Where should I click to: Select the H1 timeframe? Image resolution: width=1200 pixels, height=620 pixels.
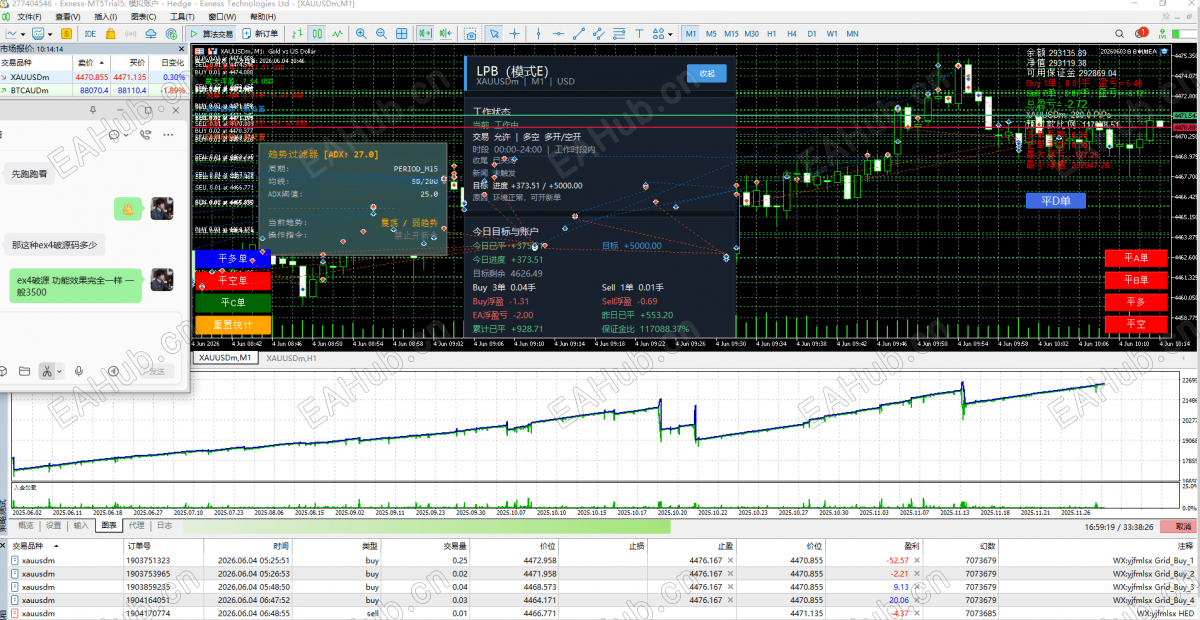pos(772,33)
